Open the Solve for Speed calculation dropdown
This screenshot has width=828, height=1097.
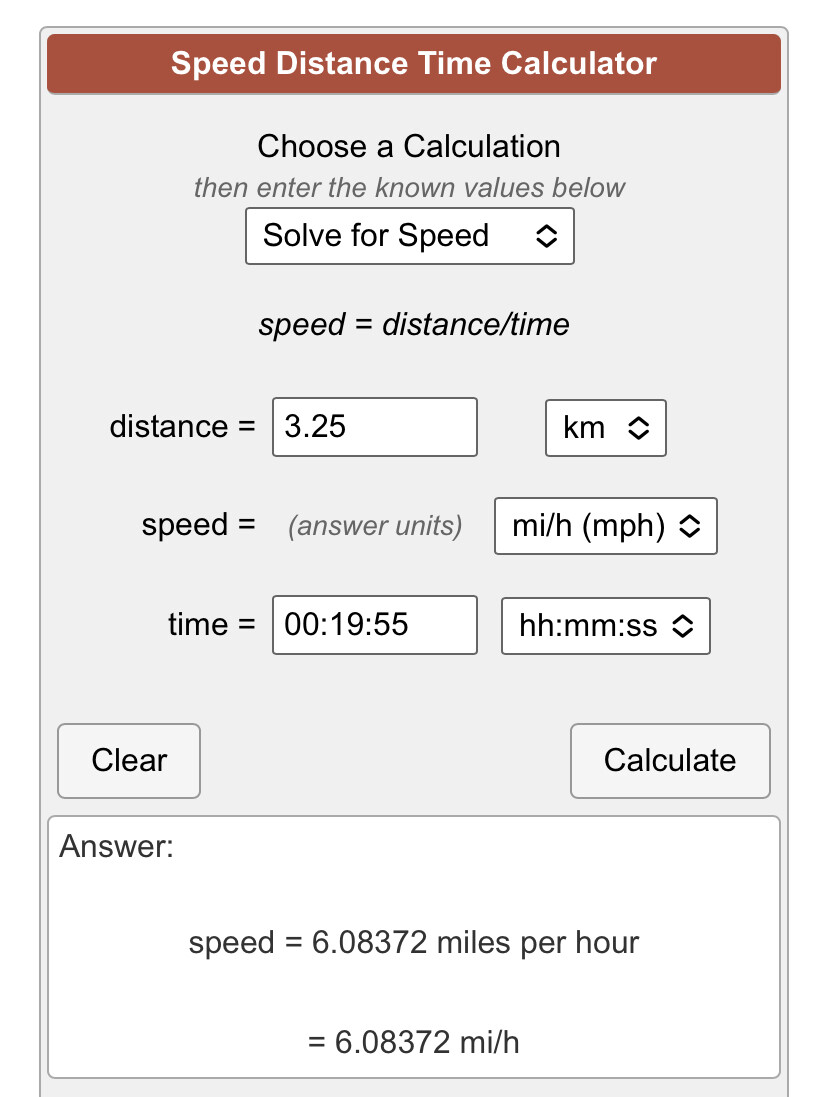coord(410,236)
